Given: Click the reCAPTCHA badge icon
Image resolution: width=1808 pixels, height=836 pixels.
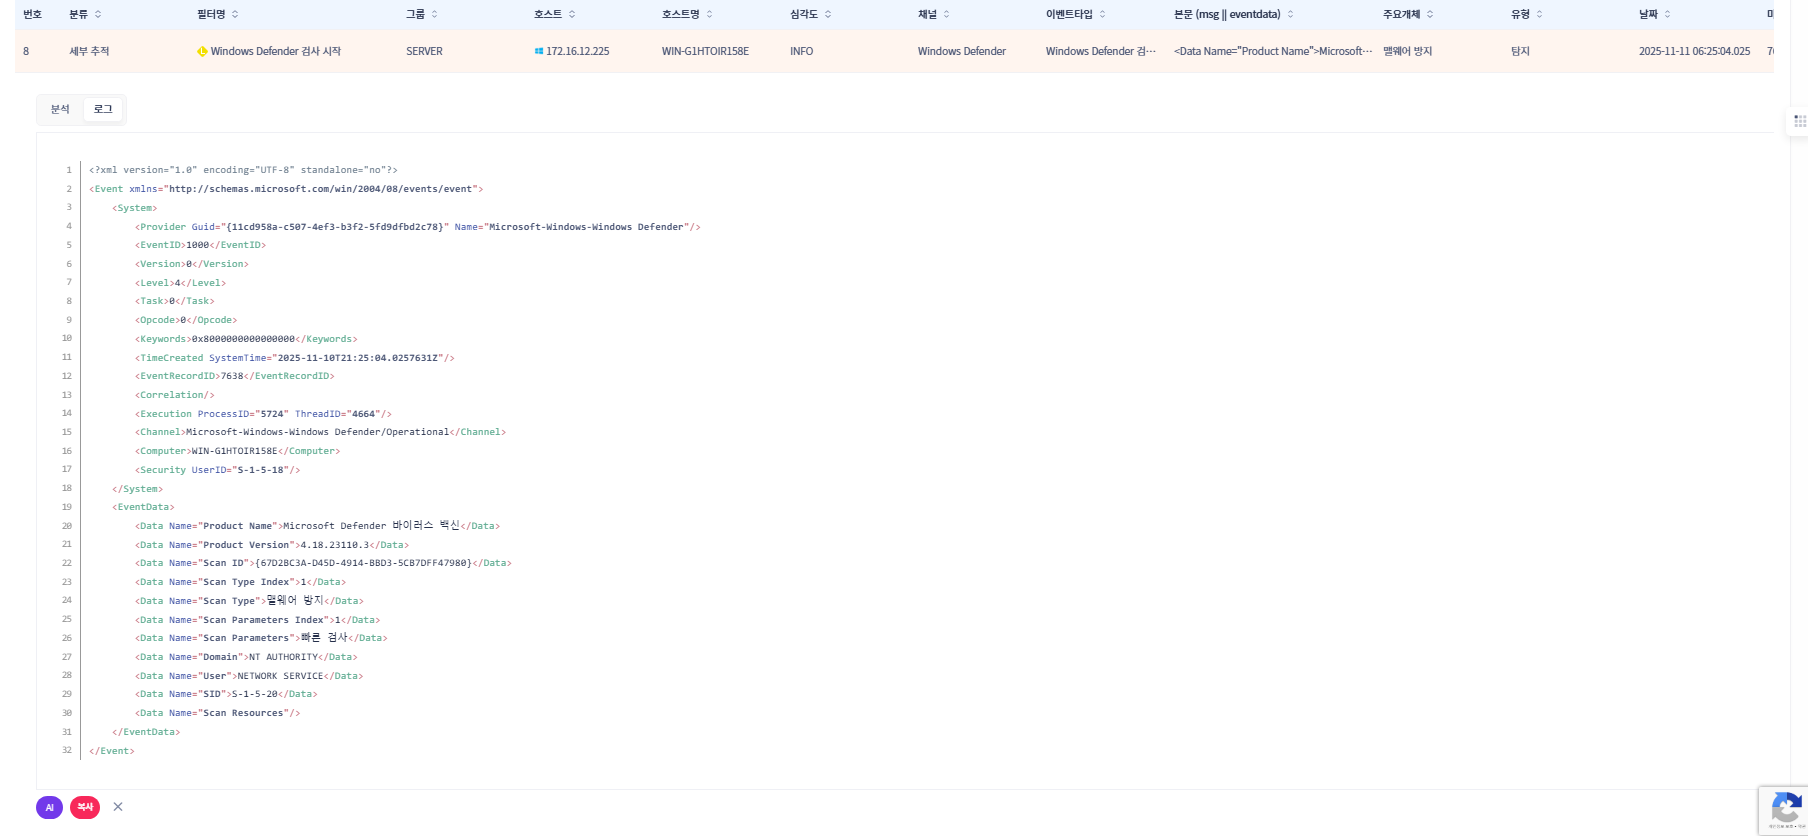Looking at the screenshot, I should coord(1785,807).
